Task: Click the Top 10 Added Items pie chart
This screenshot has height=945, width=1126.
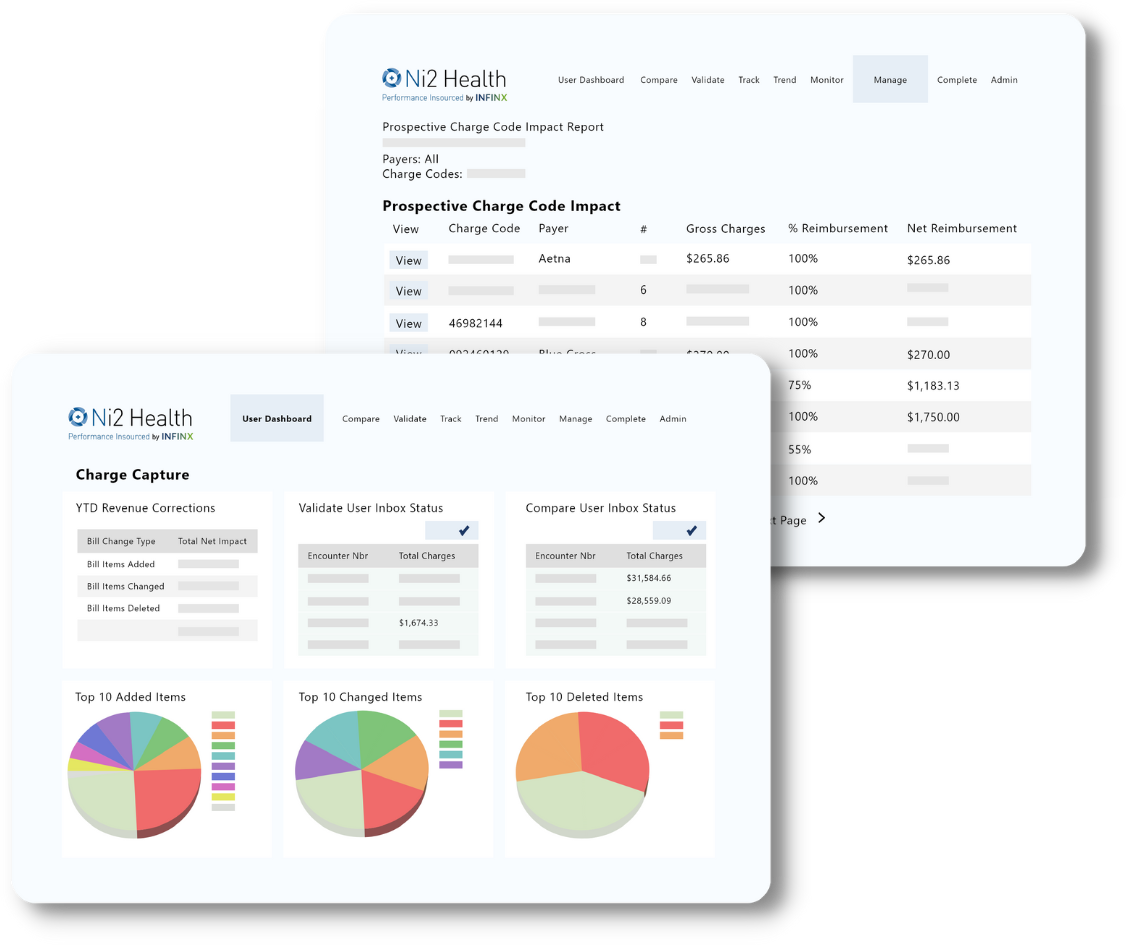Action: click(x=134, y=774)
